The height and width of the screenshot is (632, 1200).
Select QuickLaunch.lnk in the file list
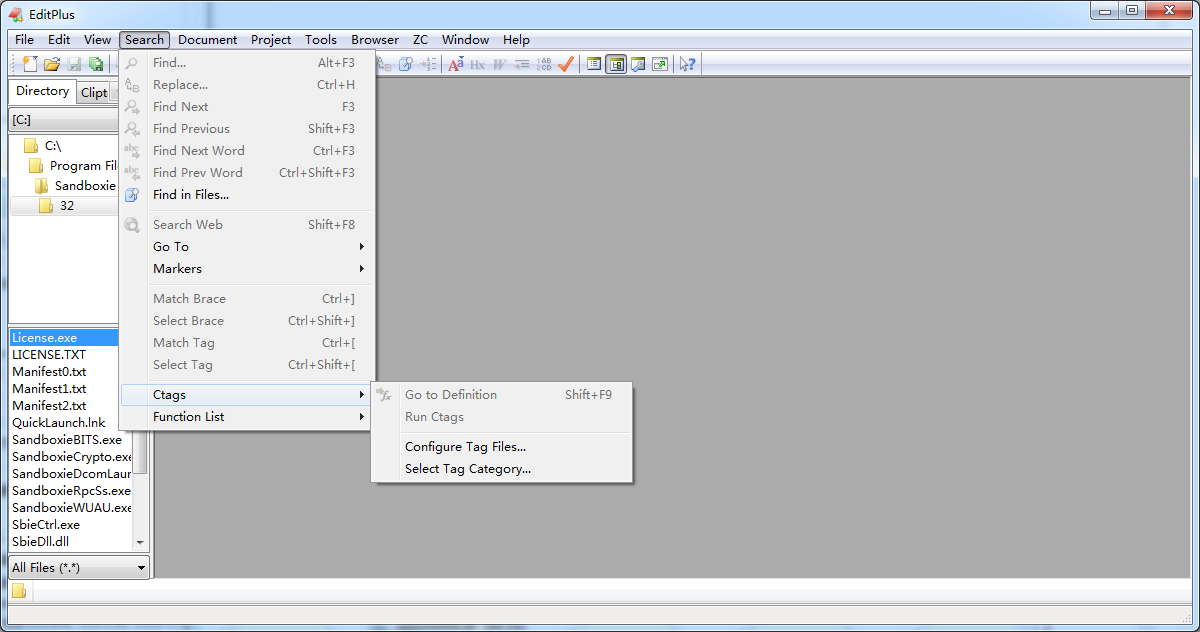[58, 423]
